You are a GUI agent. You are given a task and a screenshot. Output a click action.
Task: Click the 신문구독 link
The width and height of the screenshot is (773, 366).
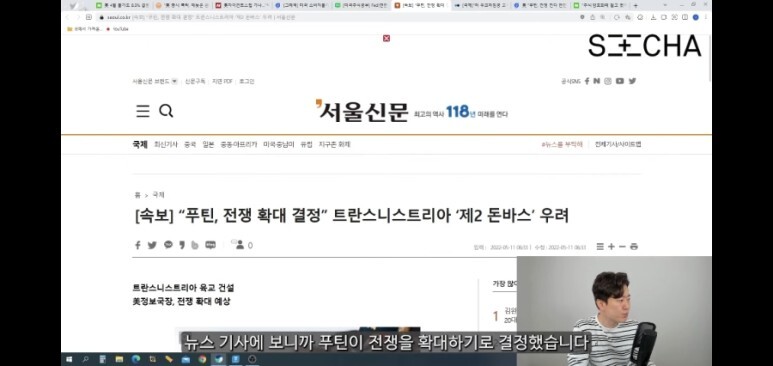(195, 81)
